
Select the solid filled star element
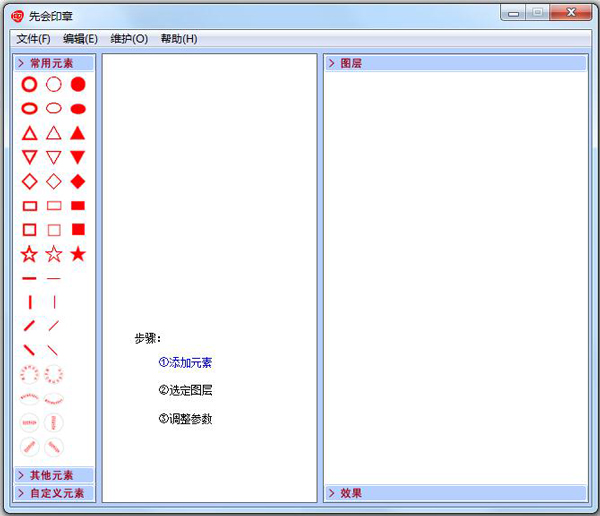(x=78, y=254)
